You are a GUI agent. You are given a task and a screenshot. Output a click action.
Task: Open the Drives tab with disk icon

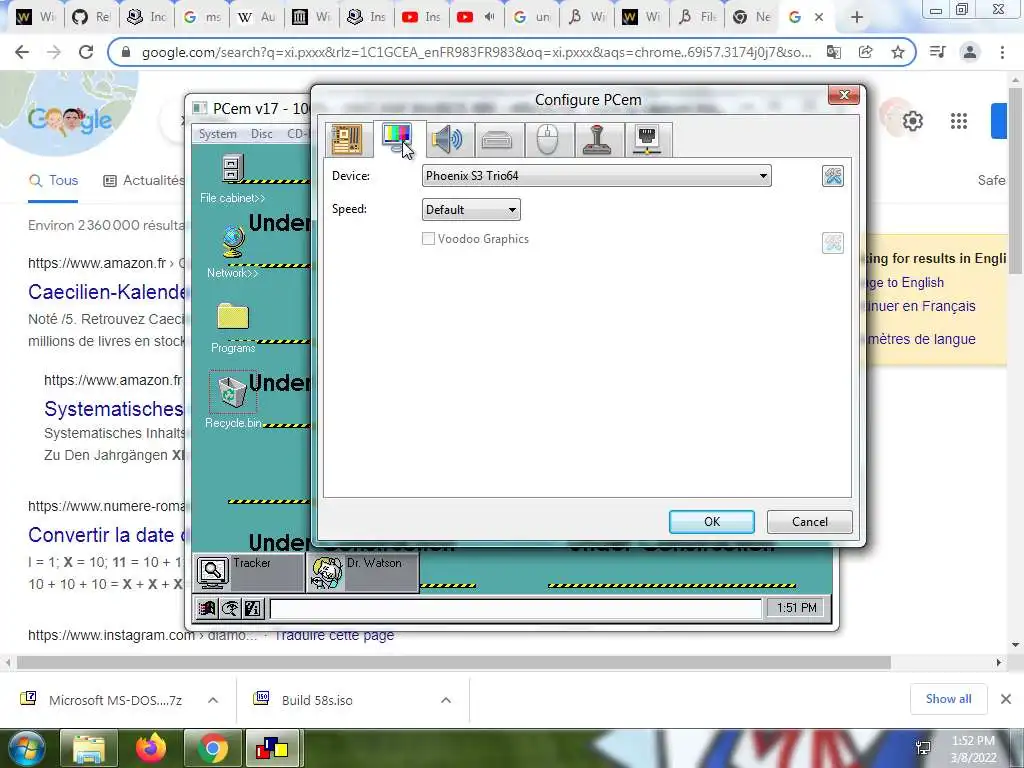pyautogui.click(x=497, y=139)
